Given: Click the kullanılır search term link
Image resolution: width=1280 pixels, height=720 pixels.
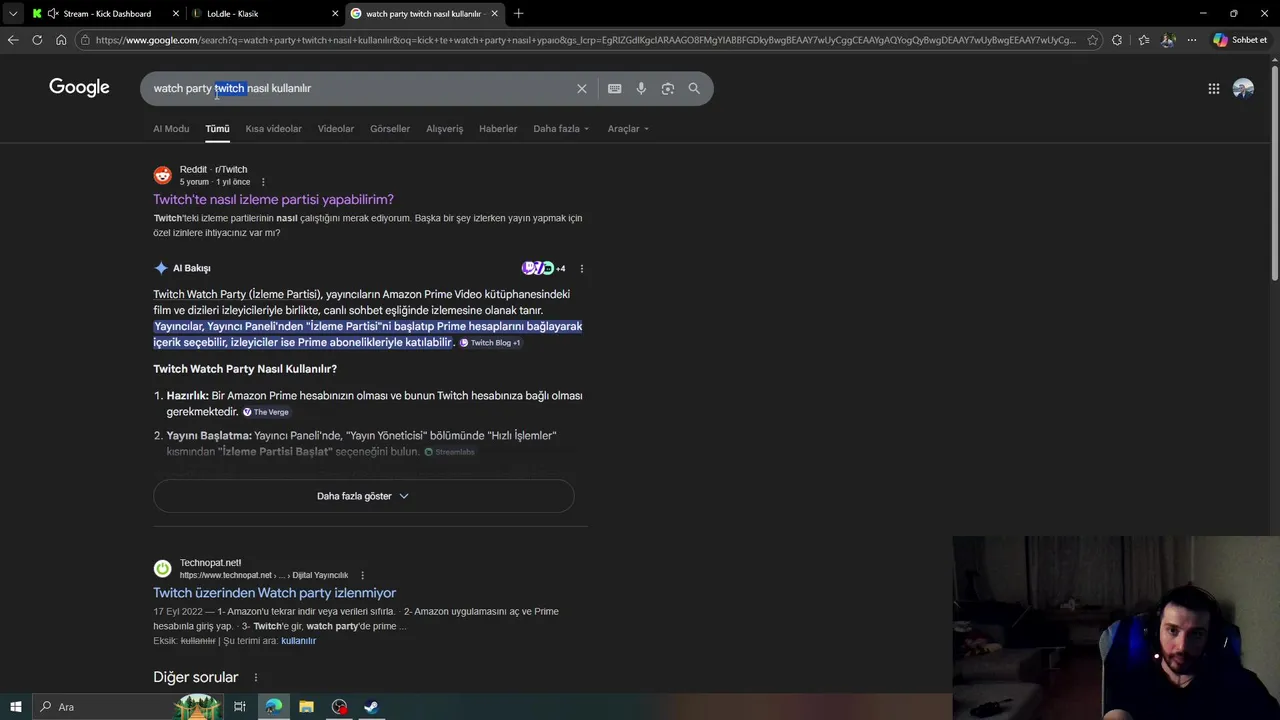Looking at the screenshot, I should (298, 641).
